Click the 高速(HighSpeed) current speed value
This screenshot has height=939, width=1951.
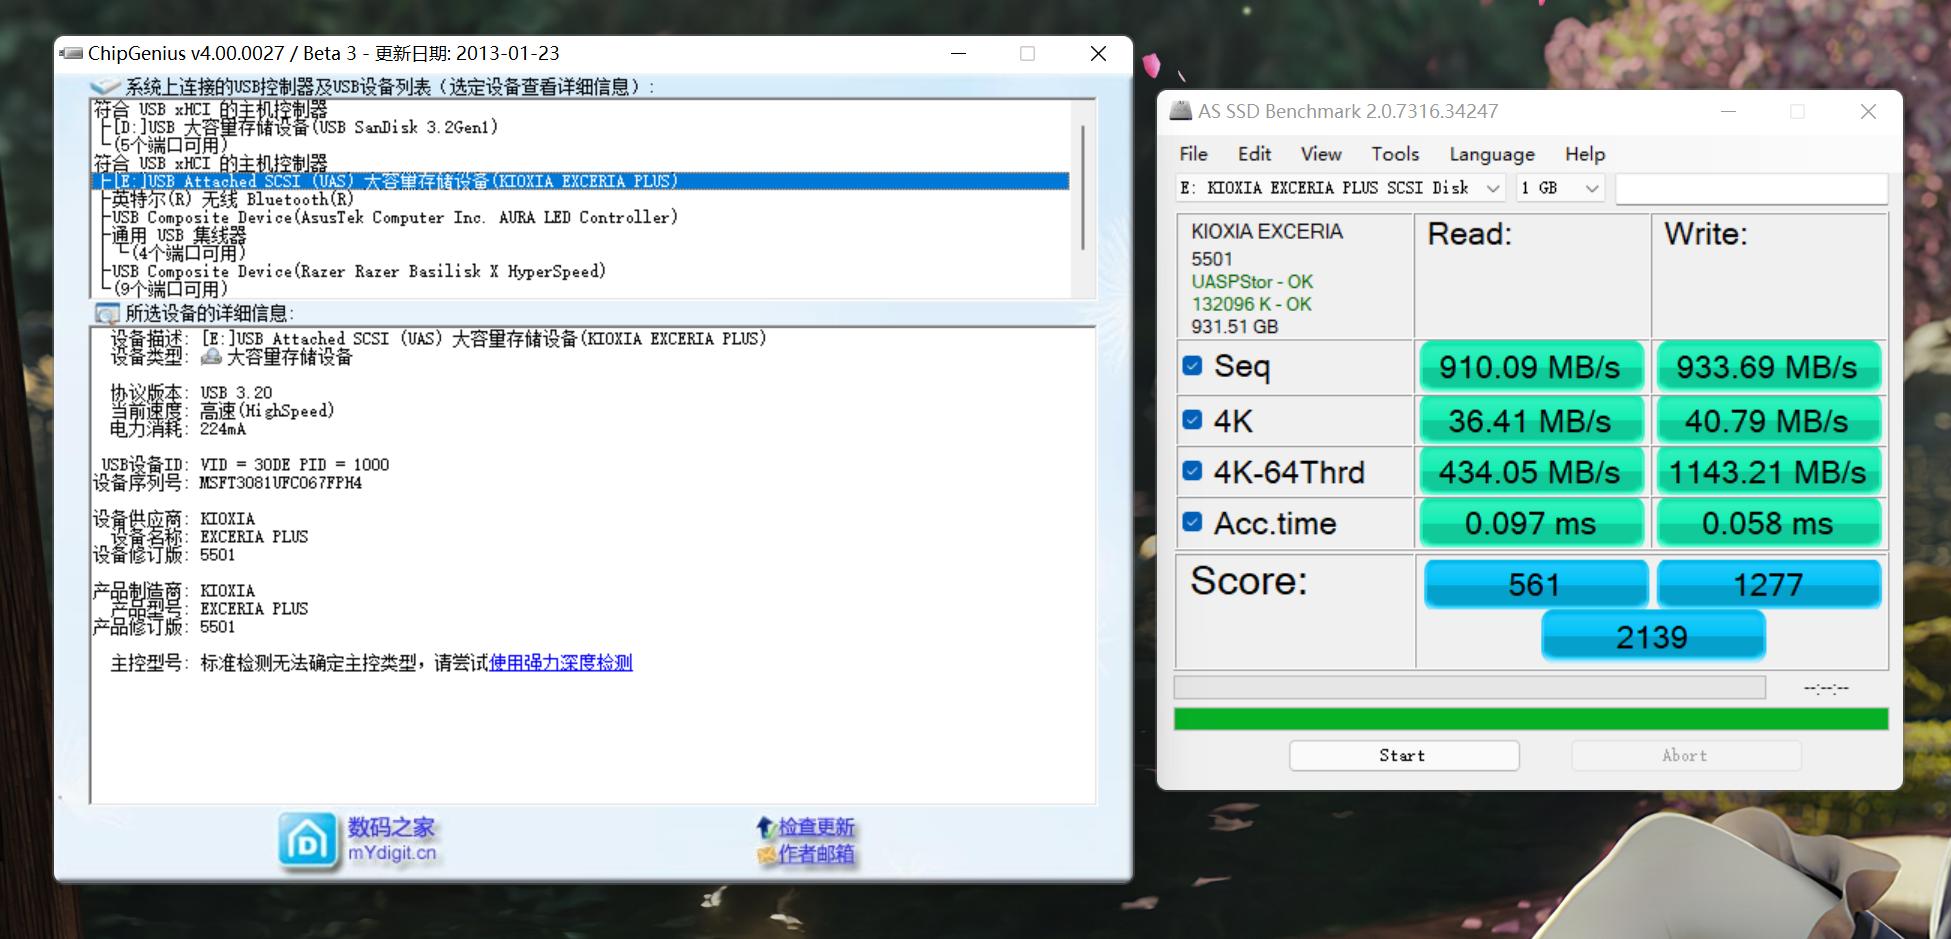pos(267,411)
